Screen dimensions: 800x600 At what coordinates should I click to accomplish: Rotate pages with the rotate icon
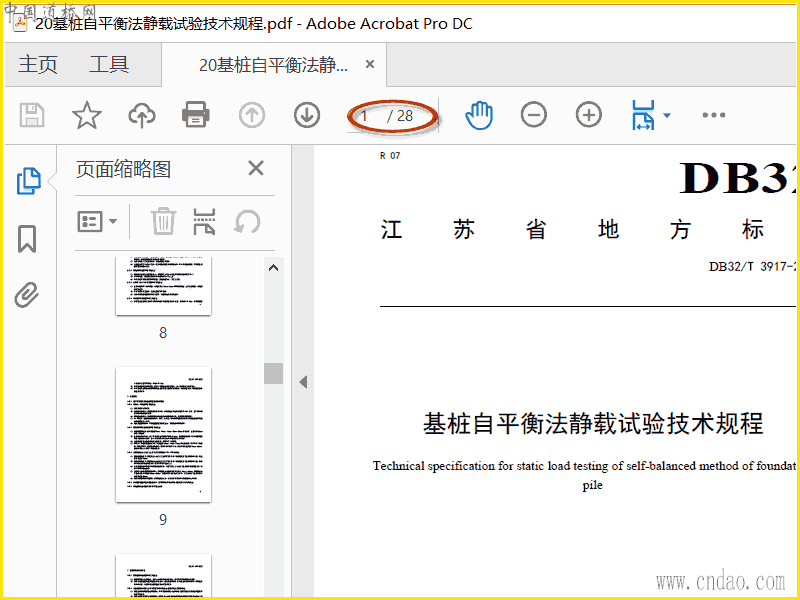click(247, 222)
